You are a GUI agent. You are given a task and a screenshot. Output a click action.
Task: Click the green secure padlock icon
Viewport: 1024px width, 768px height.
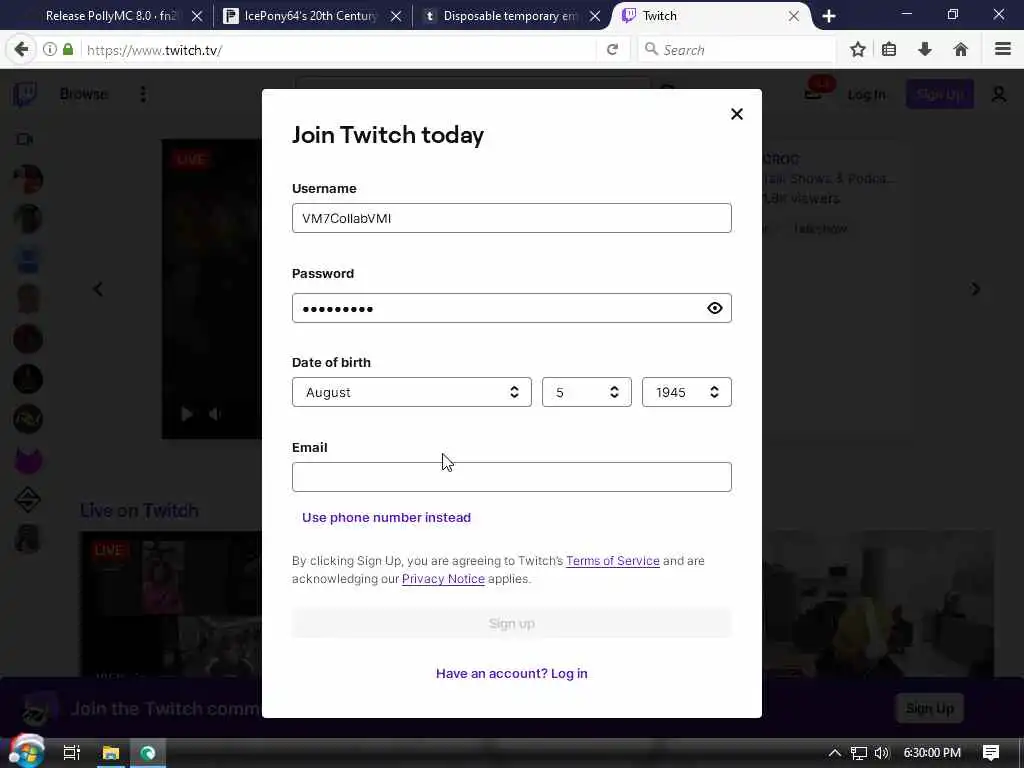coord(68,50)
